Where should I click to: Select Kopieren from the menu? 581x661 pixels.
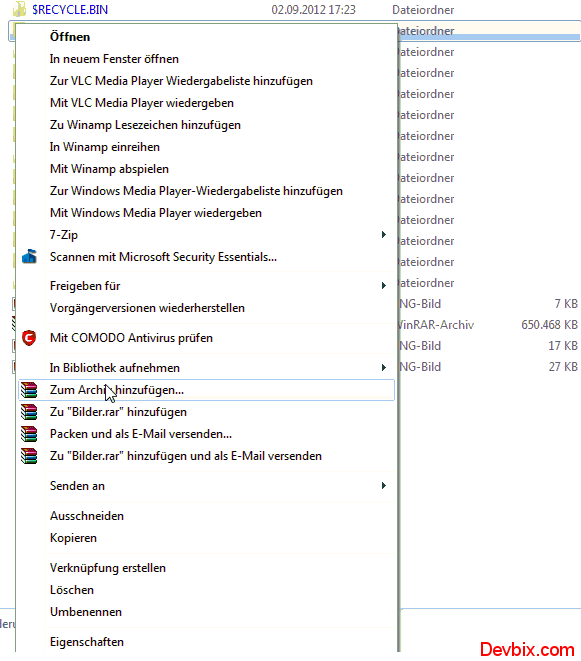[x=207, y=538]
